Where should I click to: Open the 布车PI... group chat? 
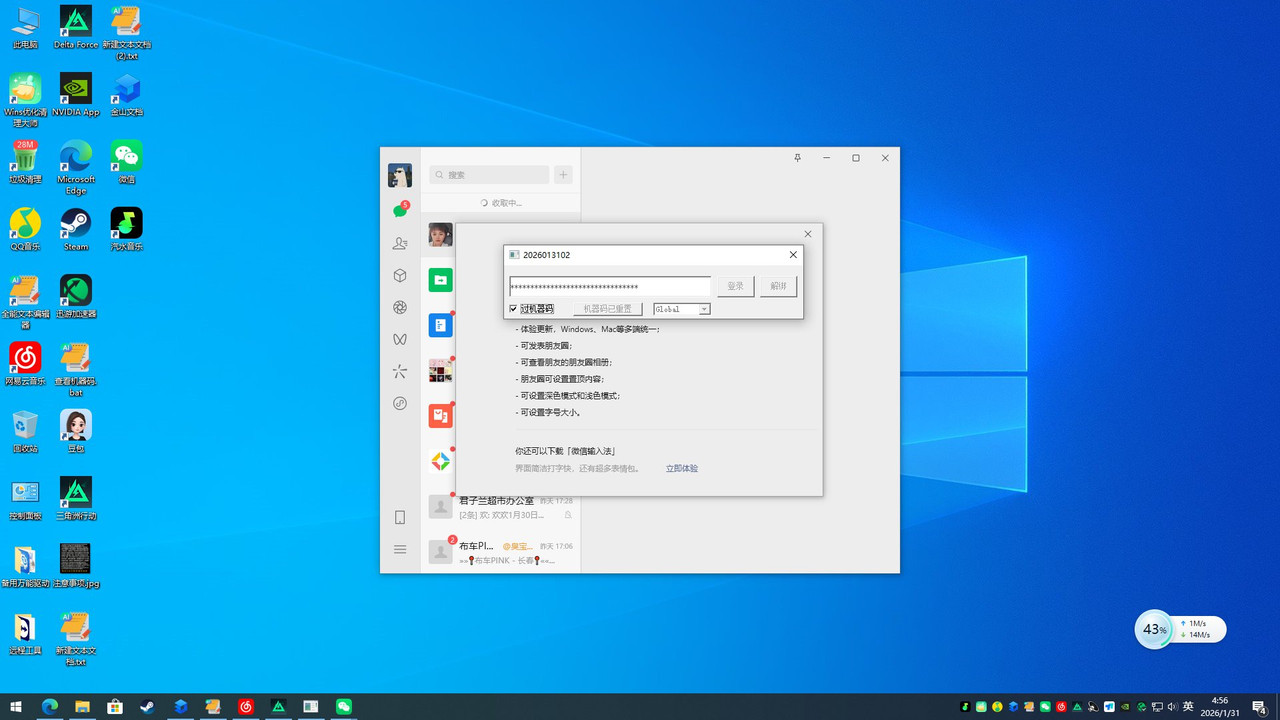pos(501,551)
